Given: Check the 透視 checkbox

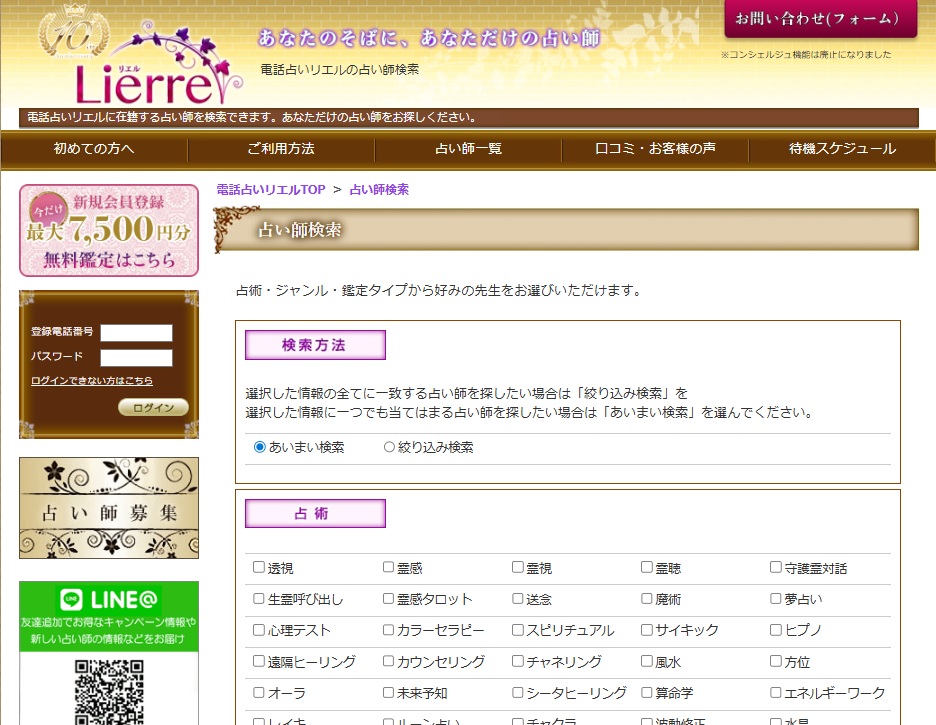Looking at the screenshot, I should point(259,568).
